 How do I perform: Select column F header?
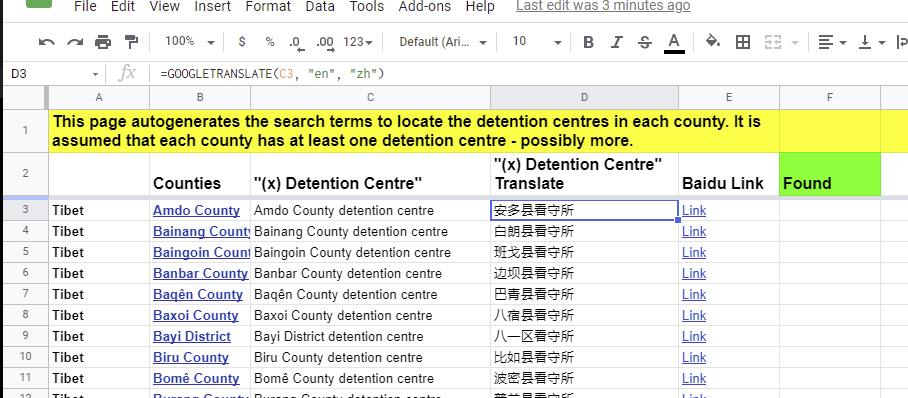point(830,97)
